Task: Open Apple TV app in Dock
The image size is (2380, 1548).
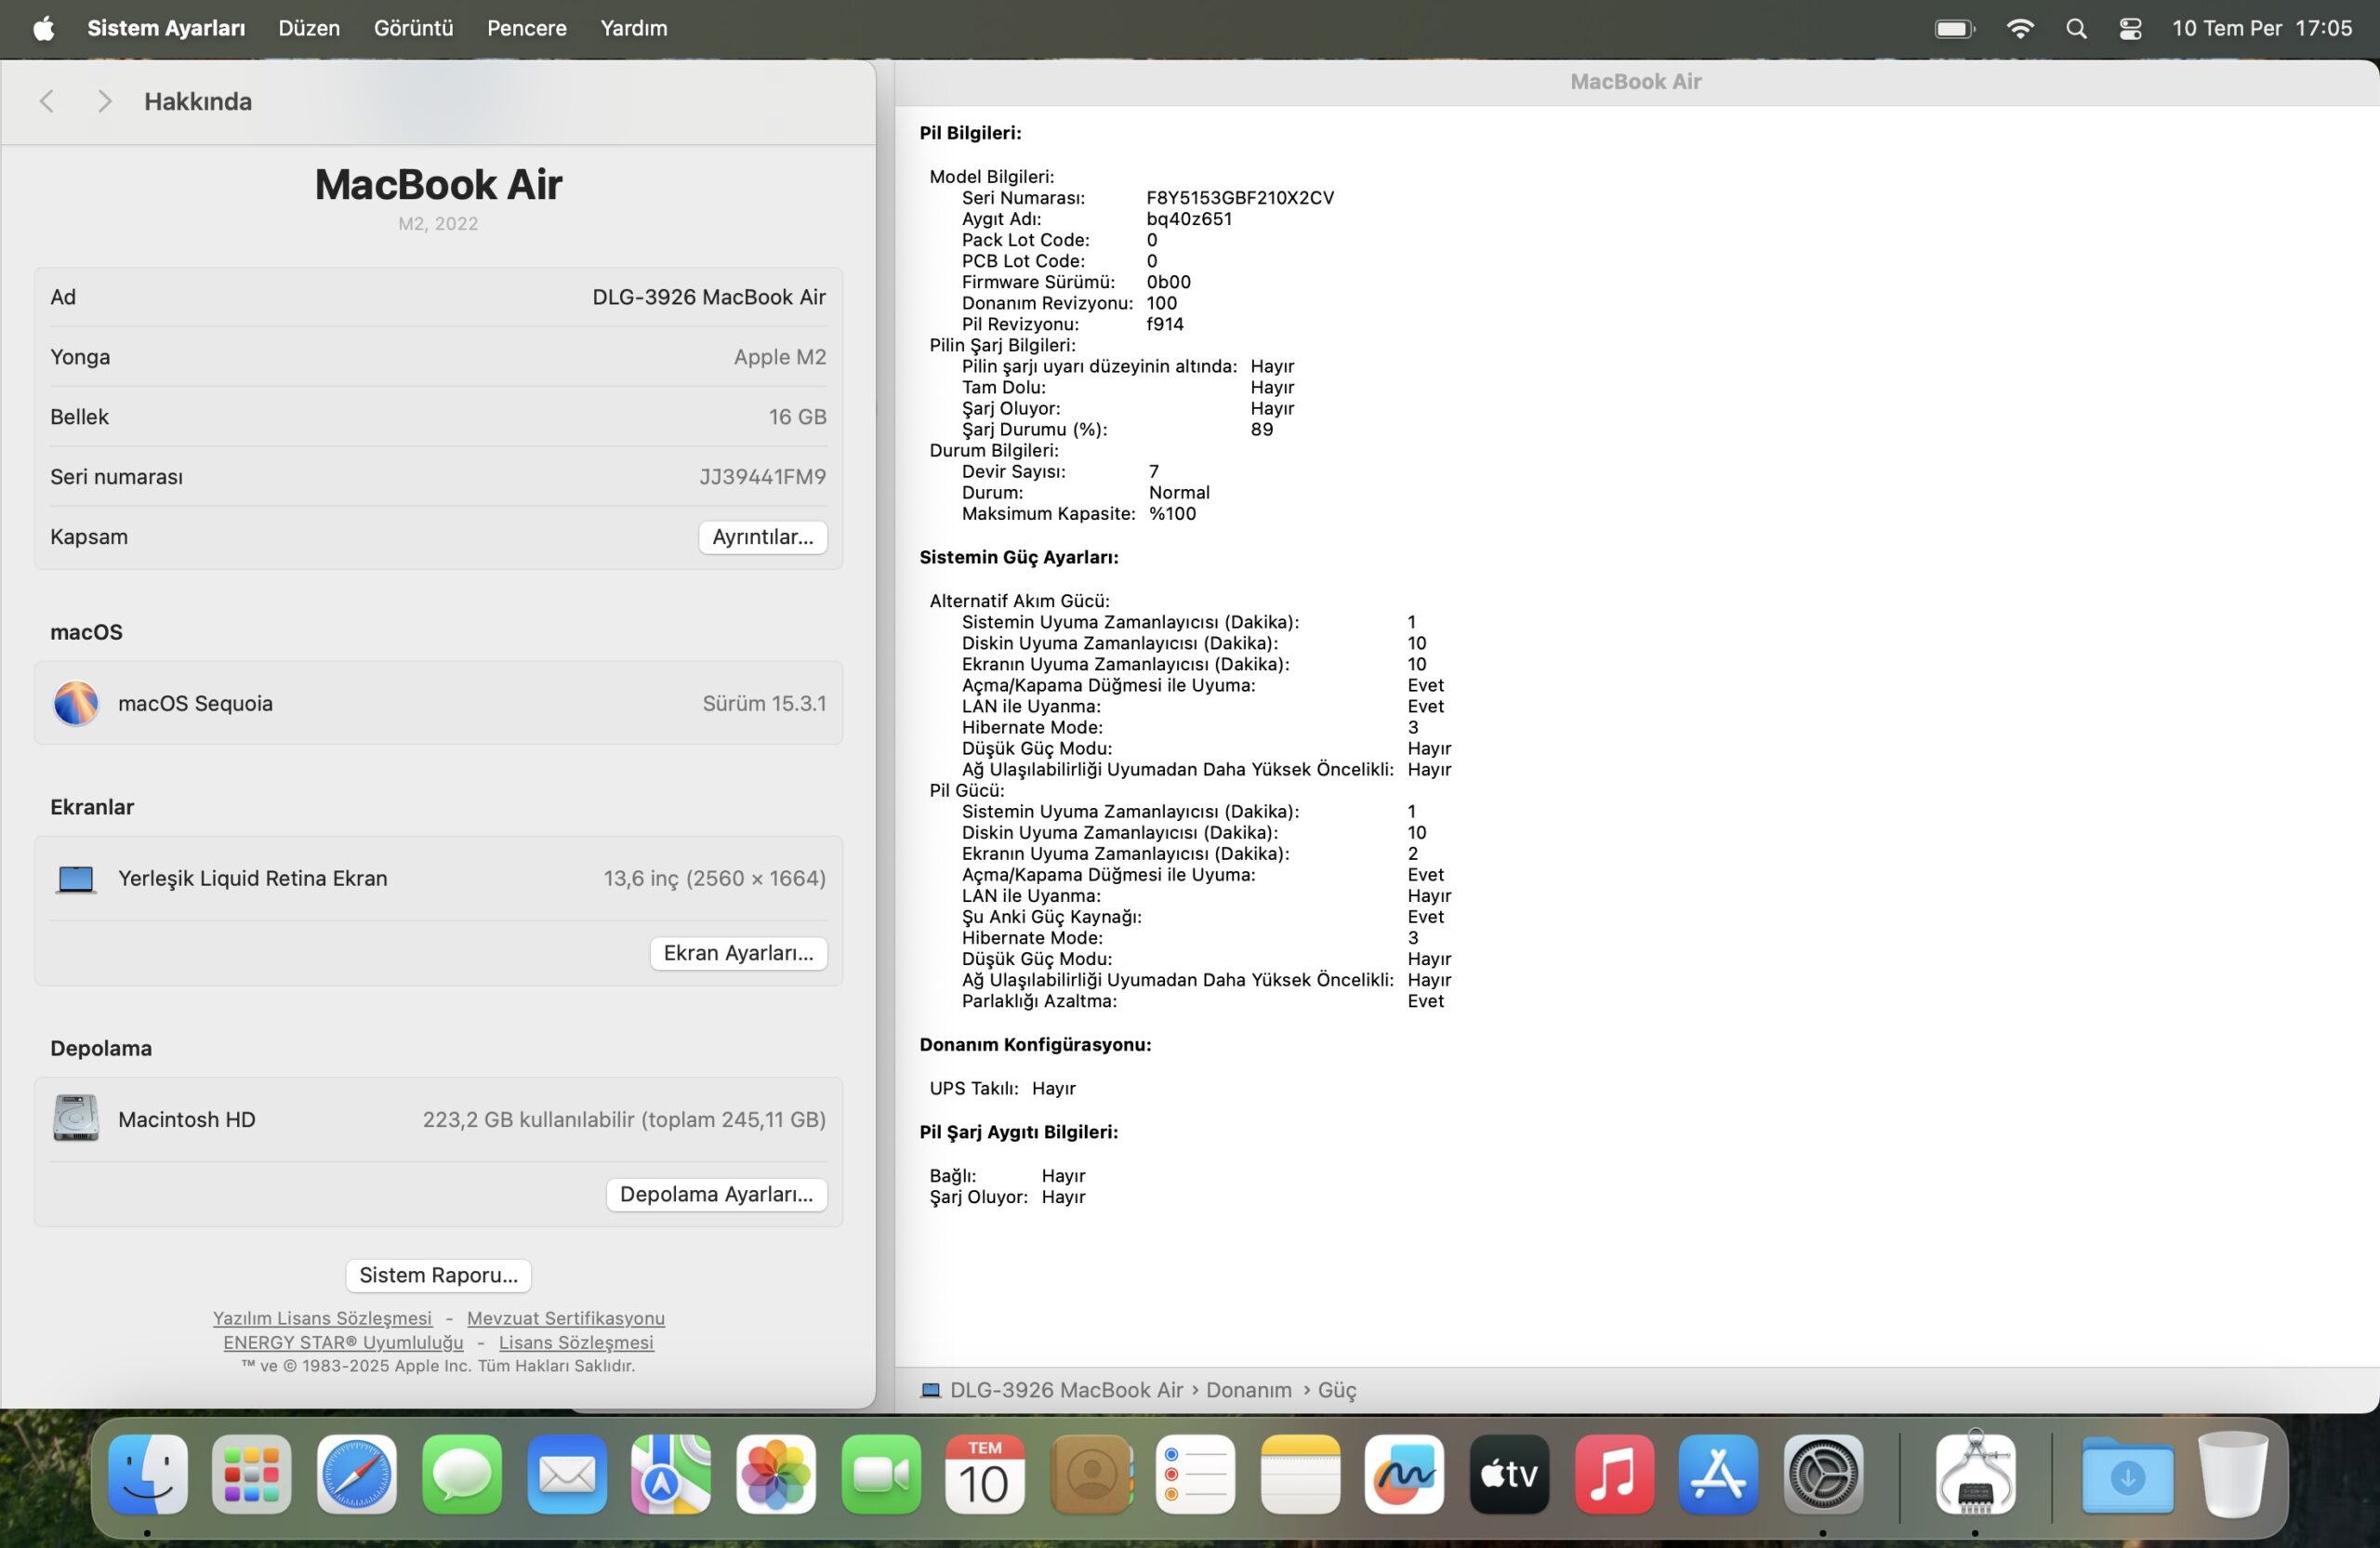Action: click(1509, 1474)
